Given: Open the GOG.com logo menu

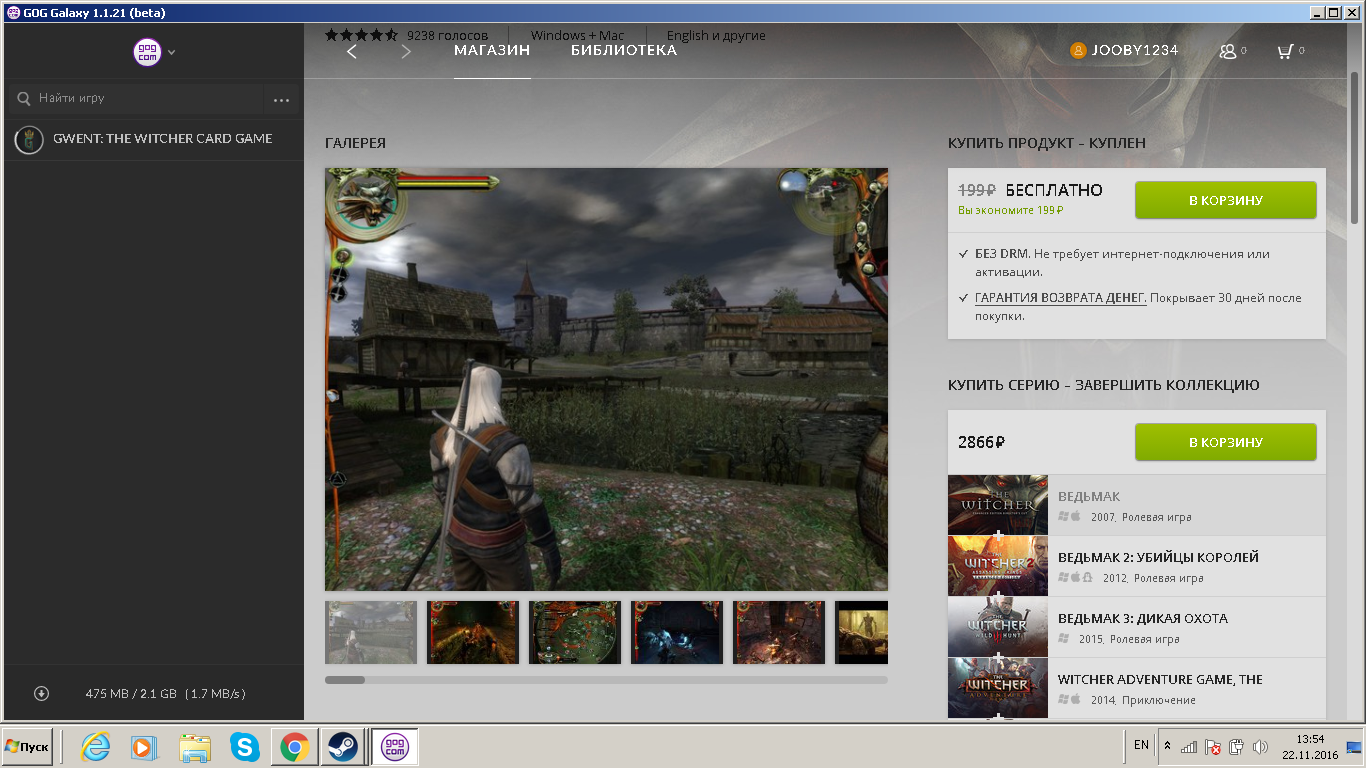Looking at the screenshot, I should [147, 52].
